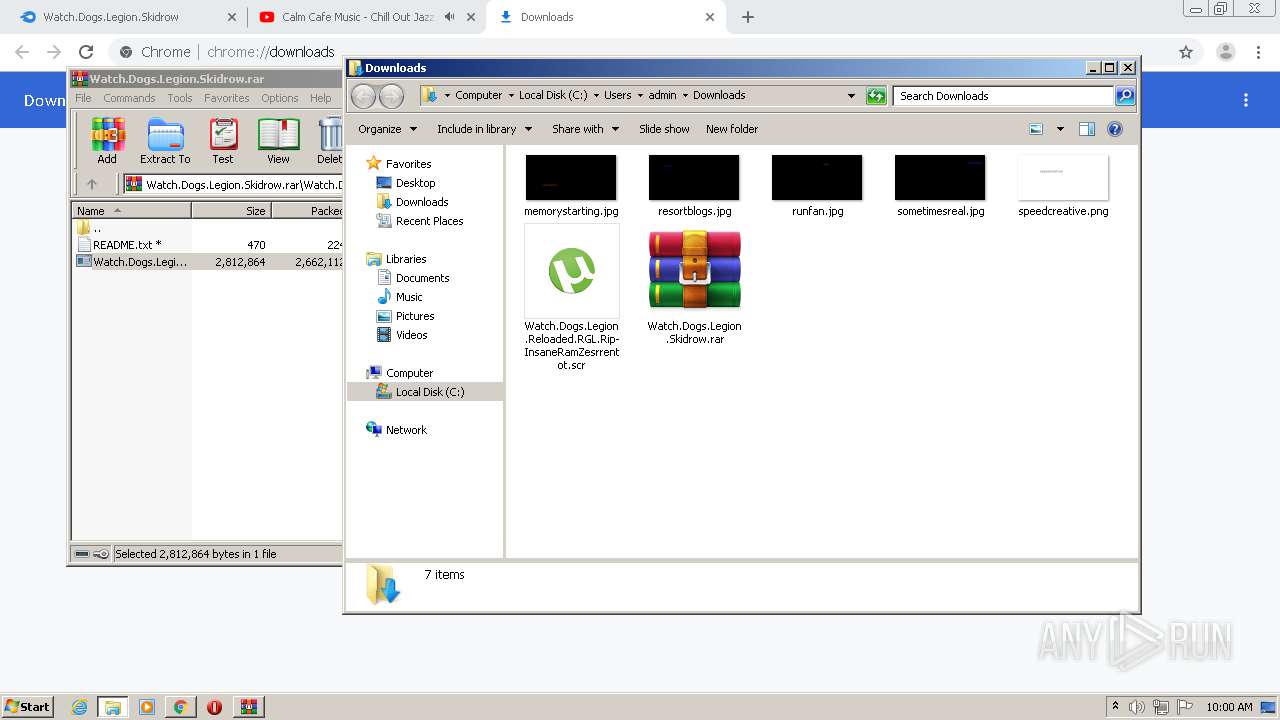
Task: Mute the Calm Cafe Music tab audio icon
Action: pos(450,17)
